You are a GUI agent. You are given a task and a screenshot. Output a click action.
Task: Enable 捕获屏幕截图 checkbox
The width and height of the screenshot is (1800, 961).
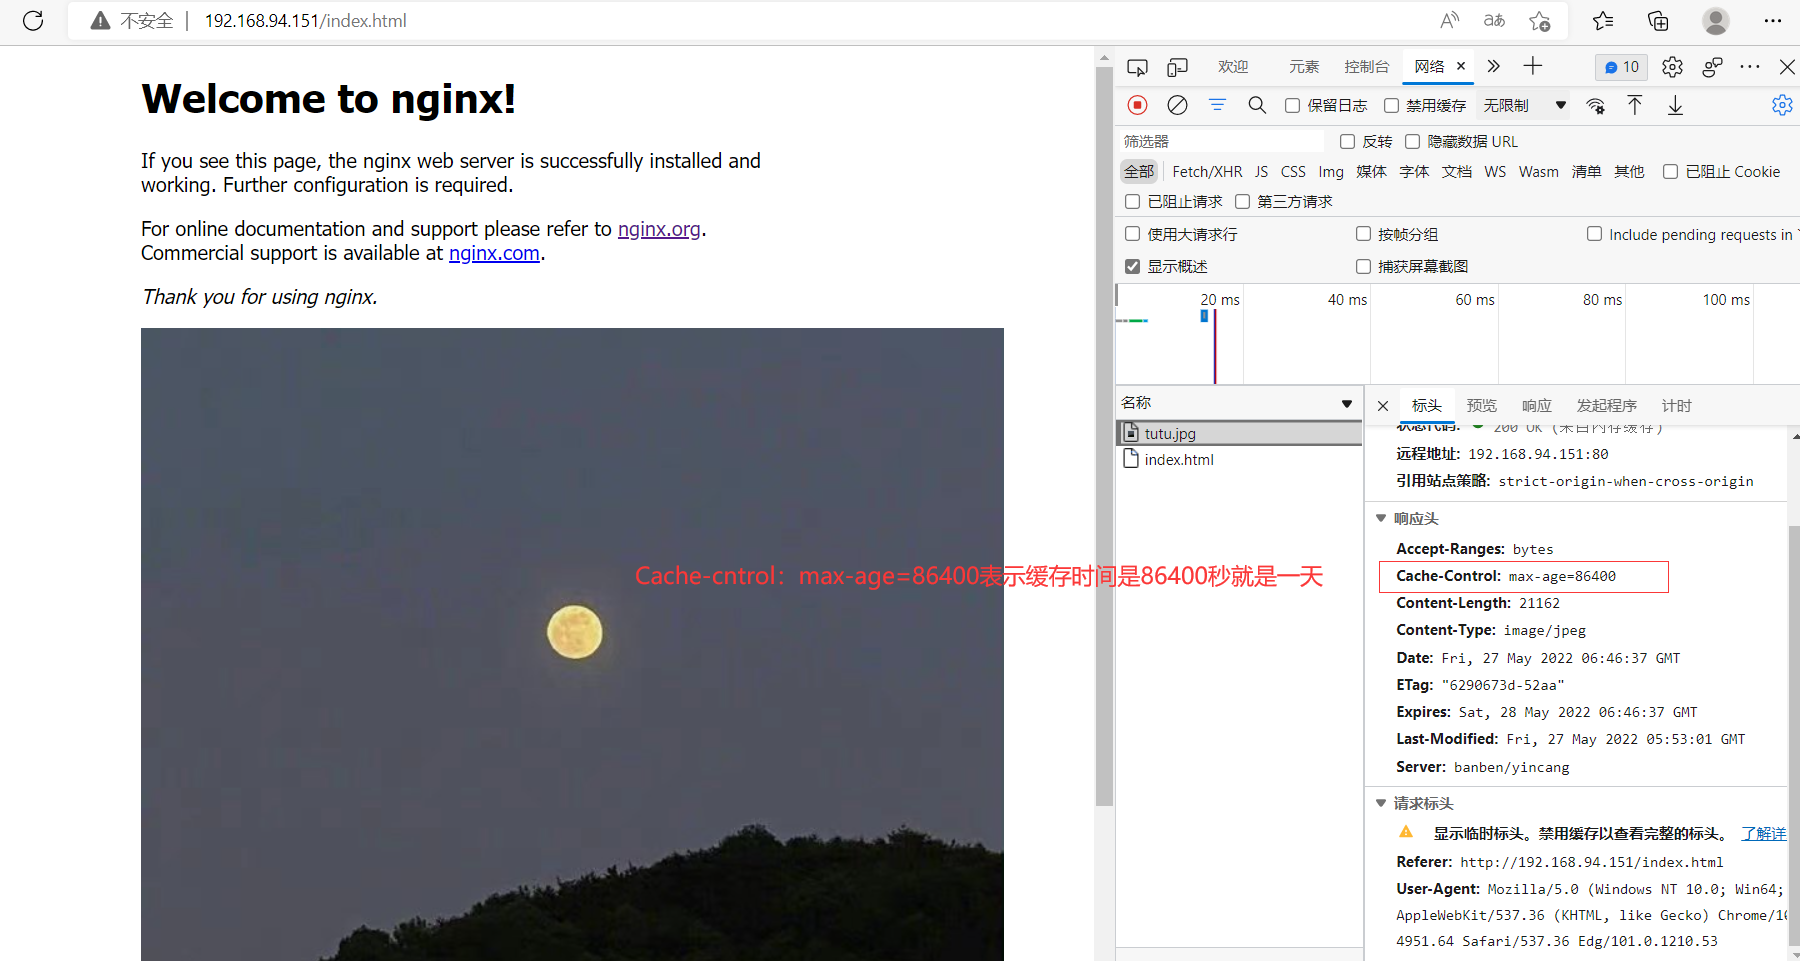click(x=1363, y=266)
